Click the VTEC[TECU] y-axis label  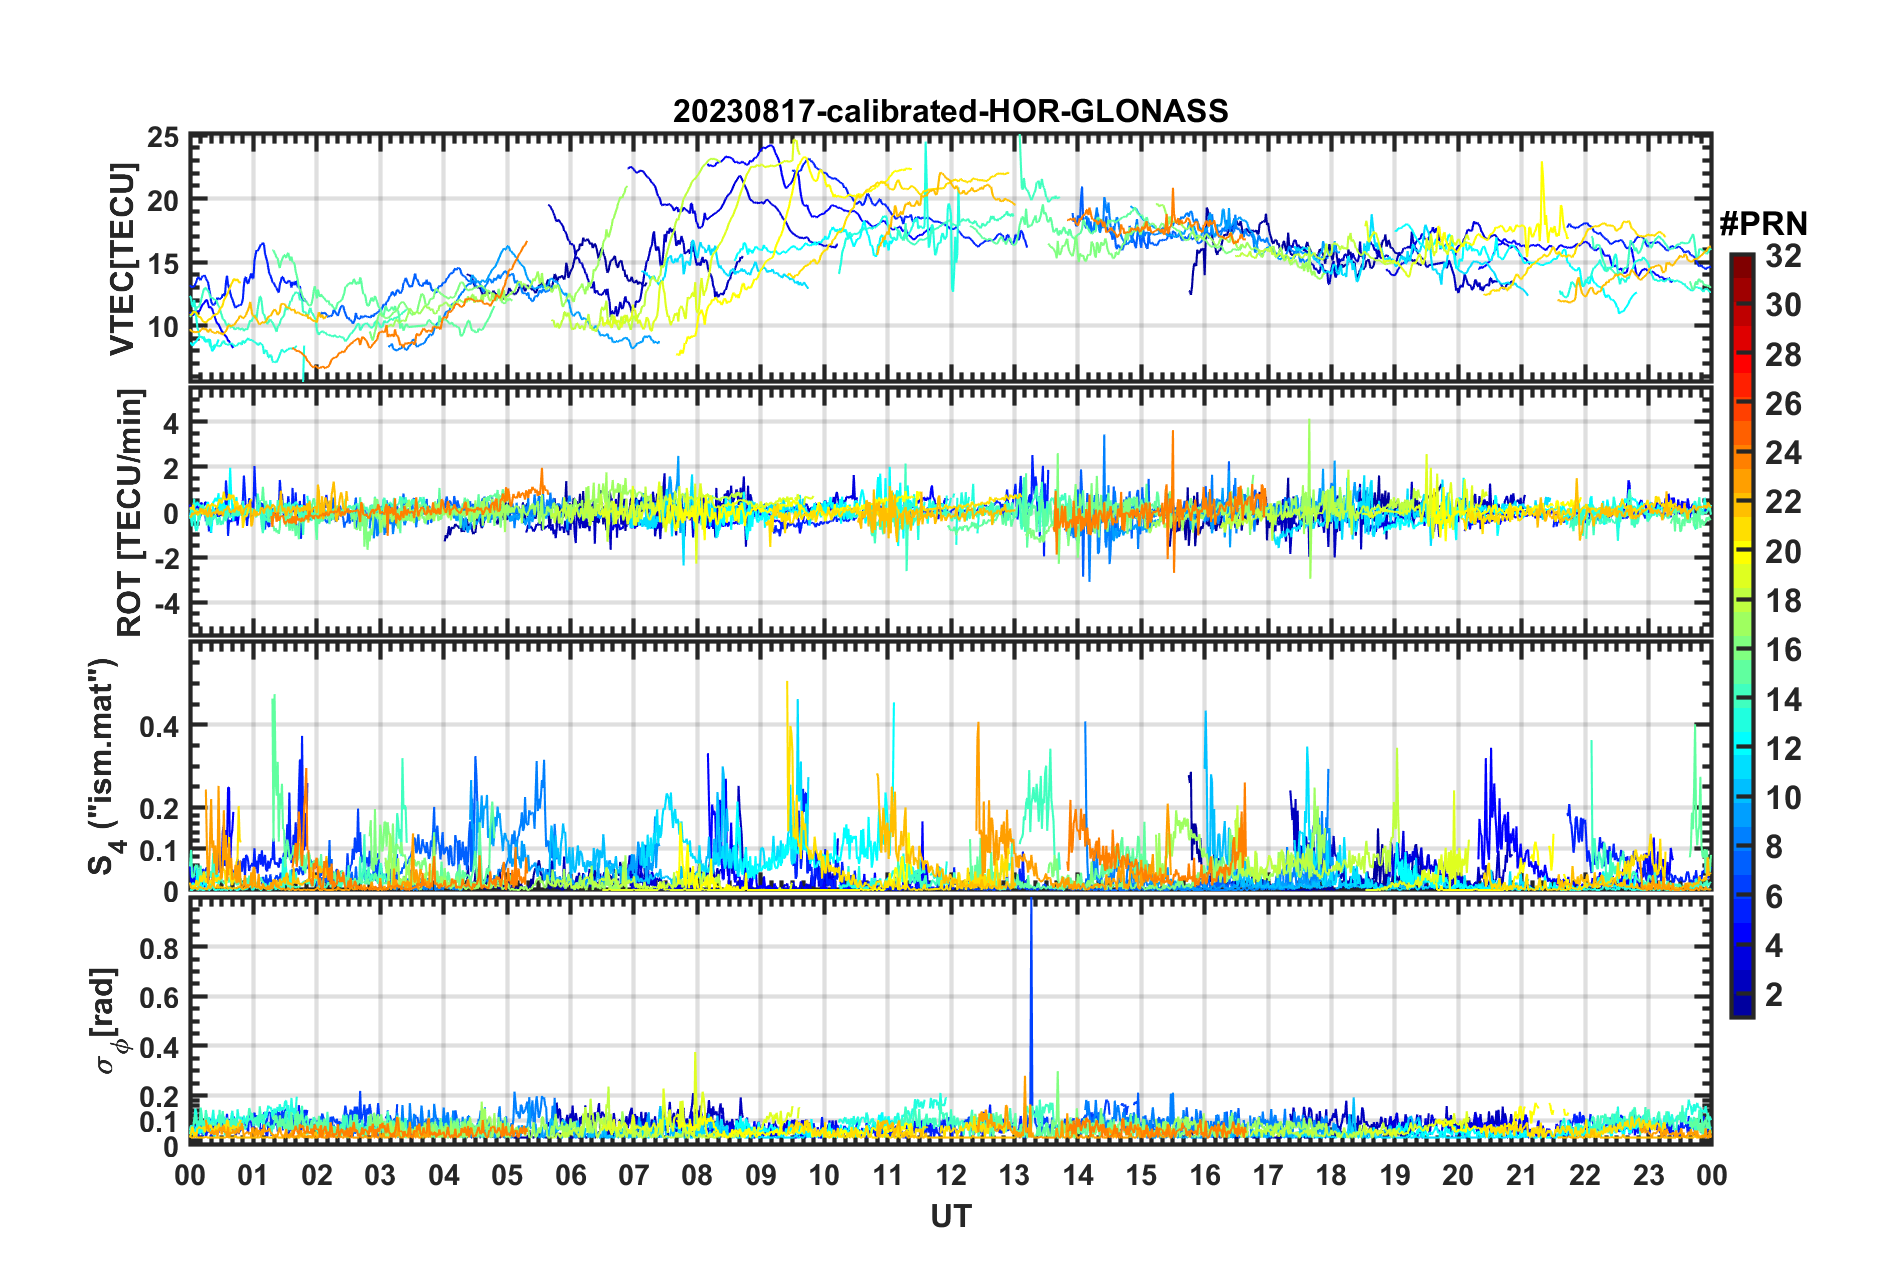pos(122,260)
